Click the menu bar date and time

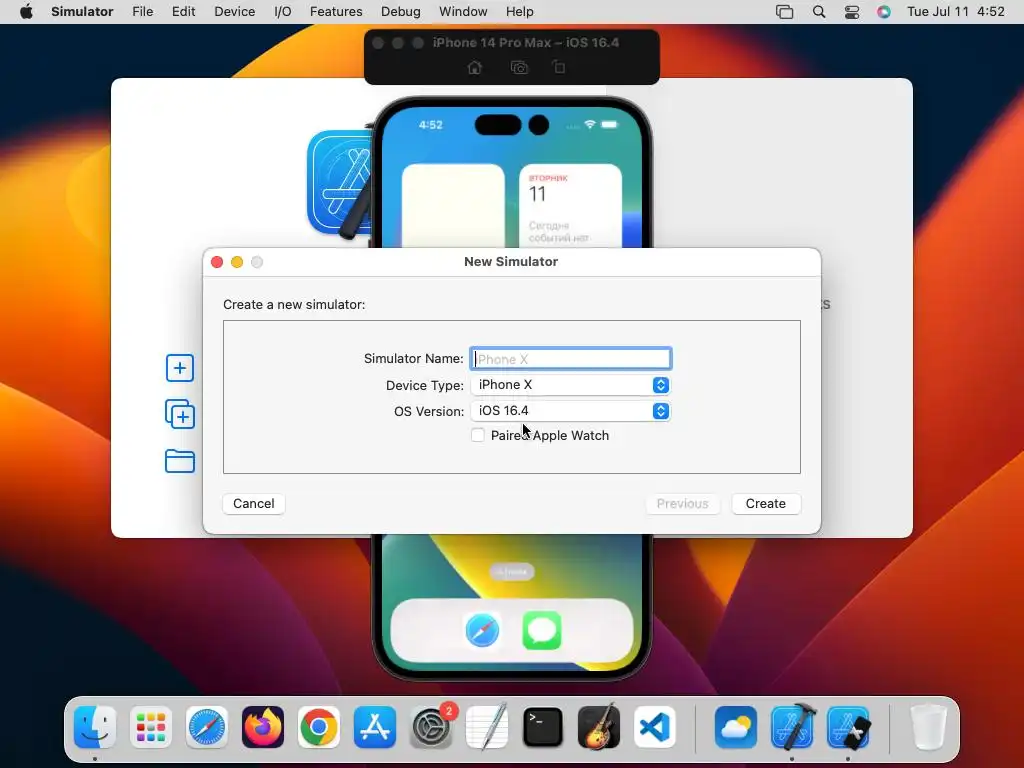click(955, 12)
